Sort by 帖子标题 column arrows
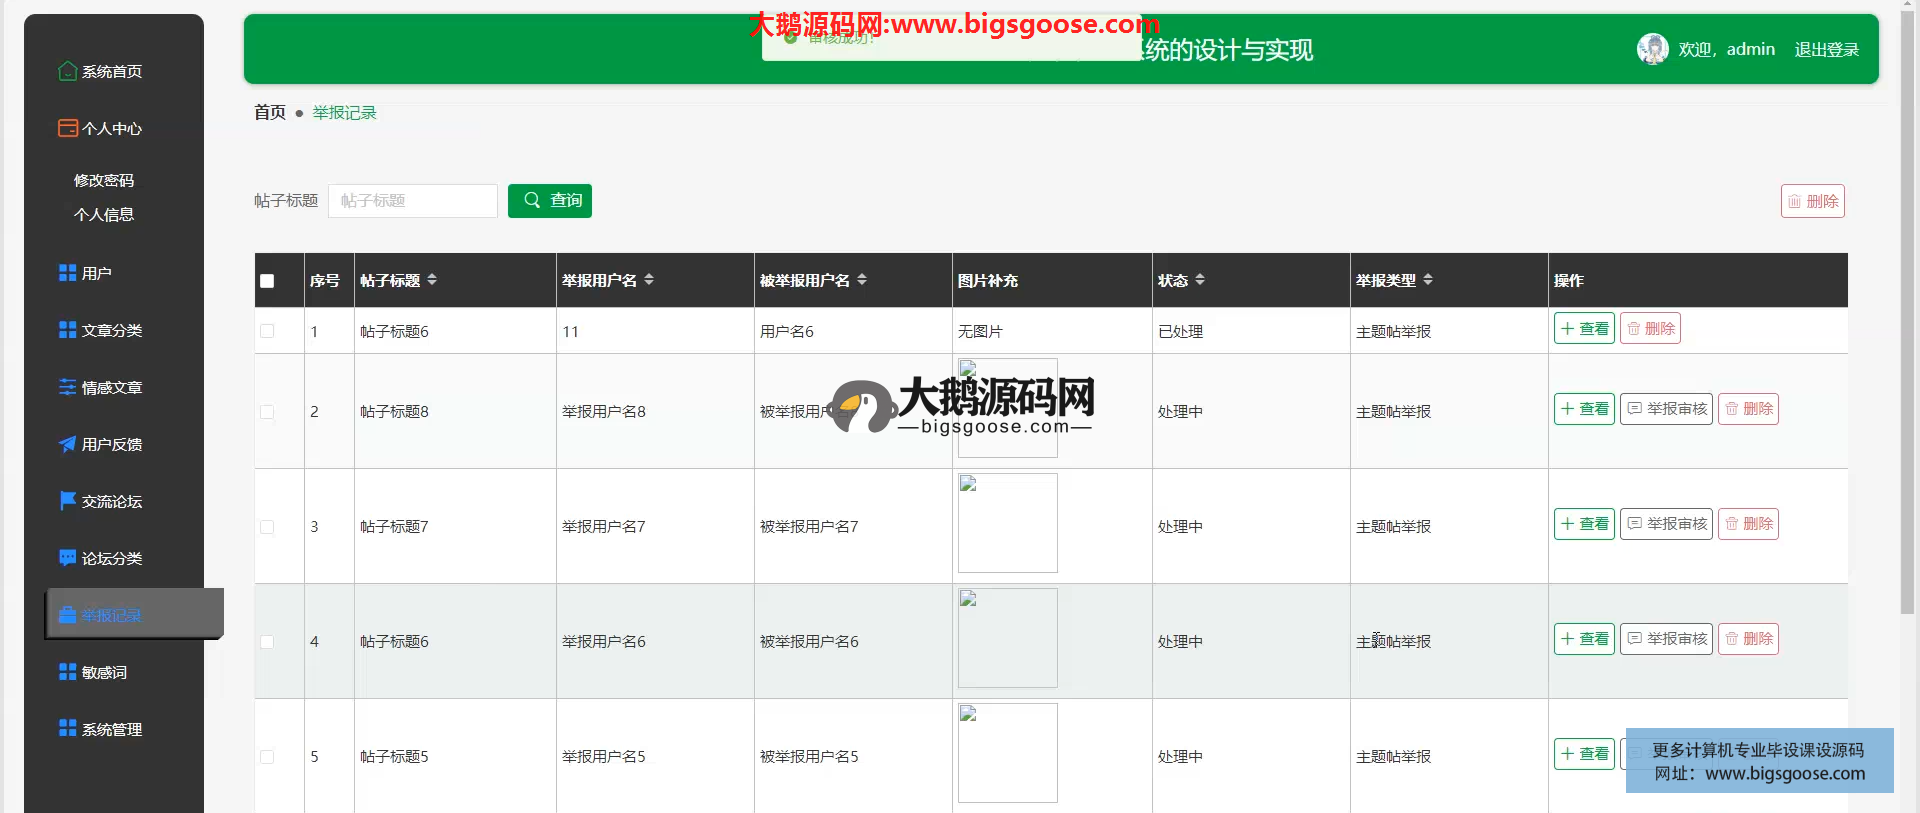 point(432,280)
